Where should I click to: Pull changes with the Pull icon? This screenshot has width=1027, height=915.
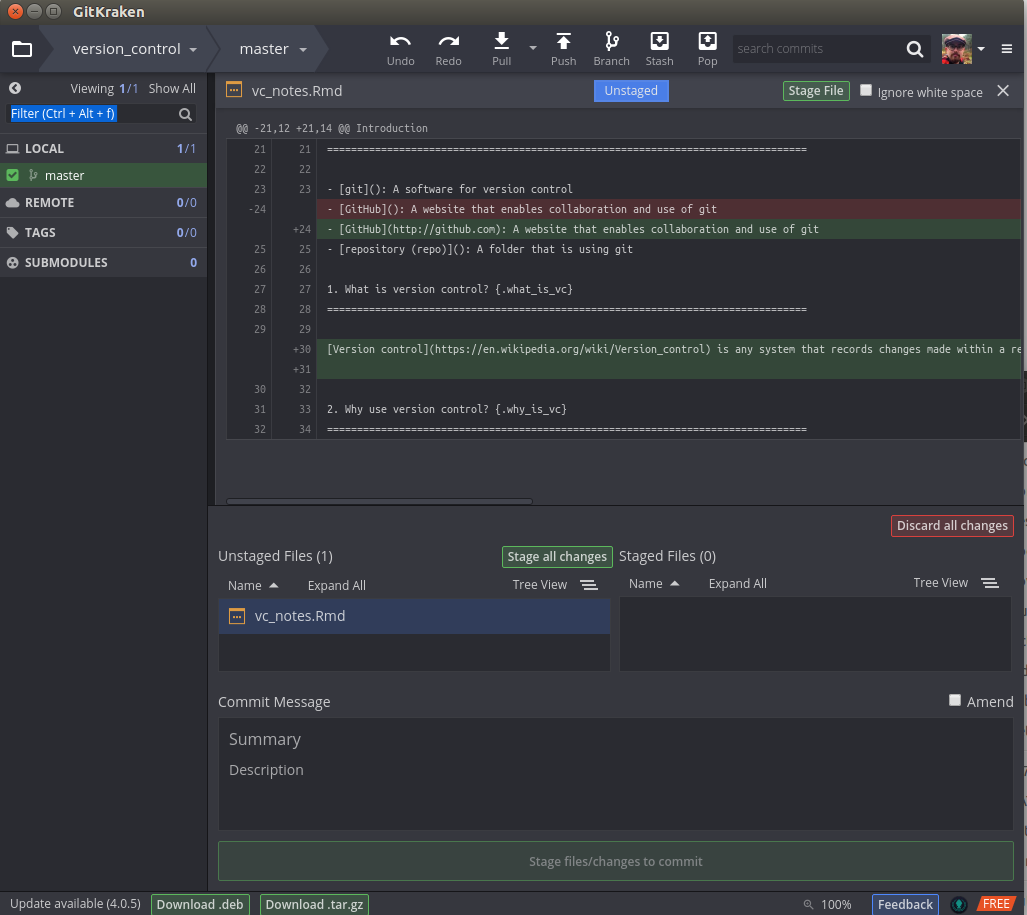pos(501,41)
